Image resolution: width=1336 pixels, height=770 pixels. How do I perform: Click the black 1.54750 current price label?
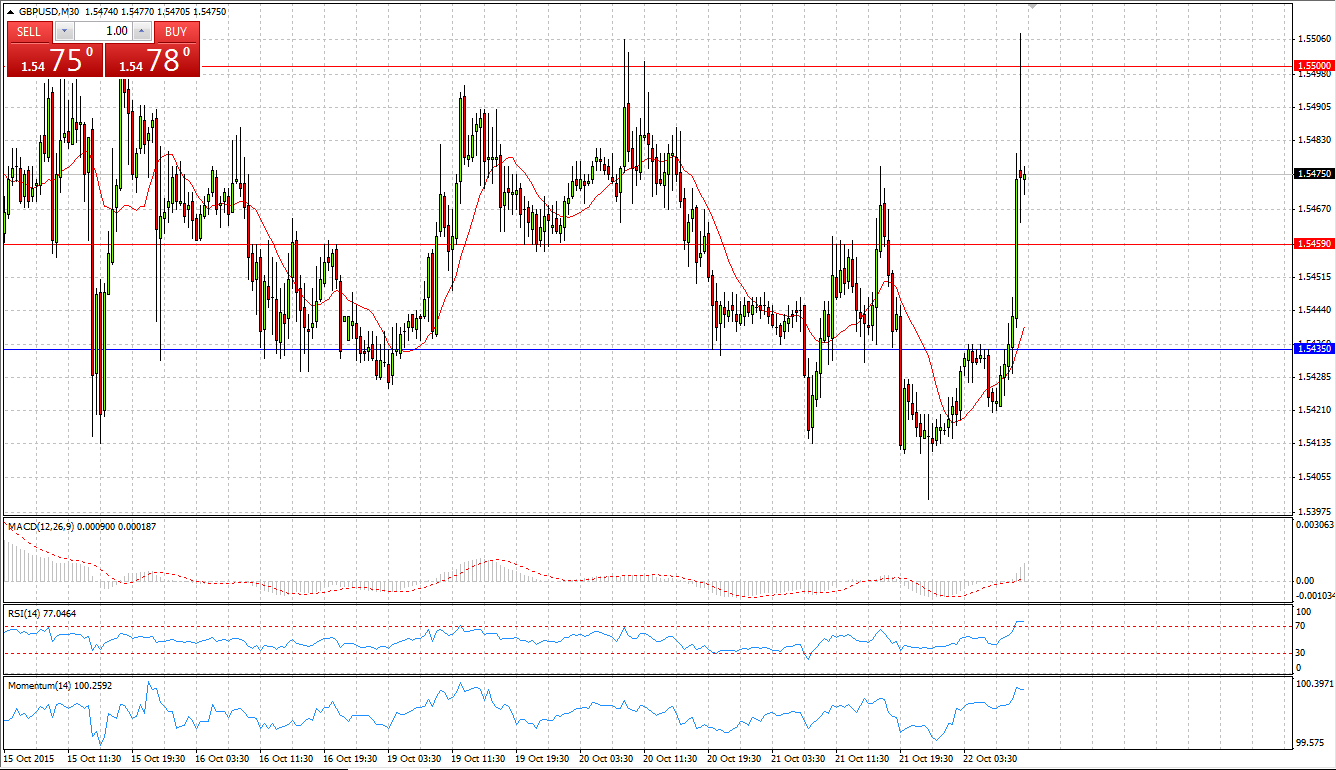pyautogui.click(x=1314, y=174)
